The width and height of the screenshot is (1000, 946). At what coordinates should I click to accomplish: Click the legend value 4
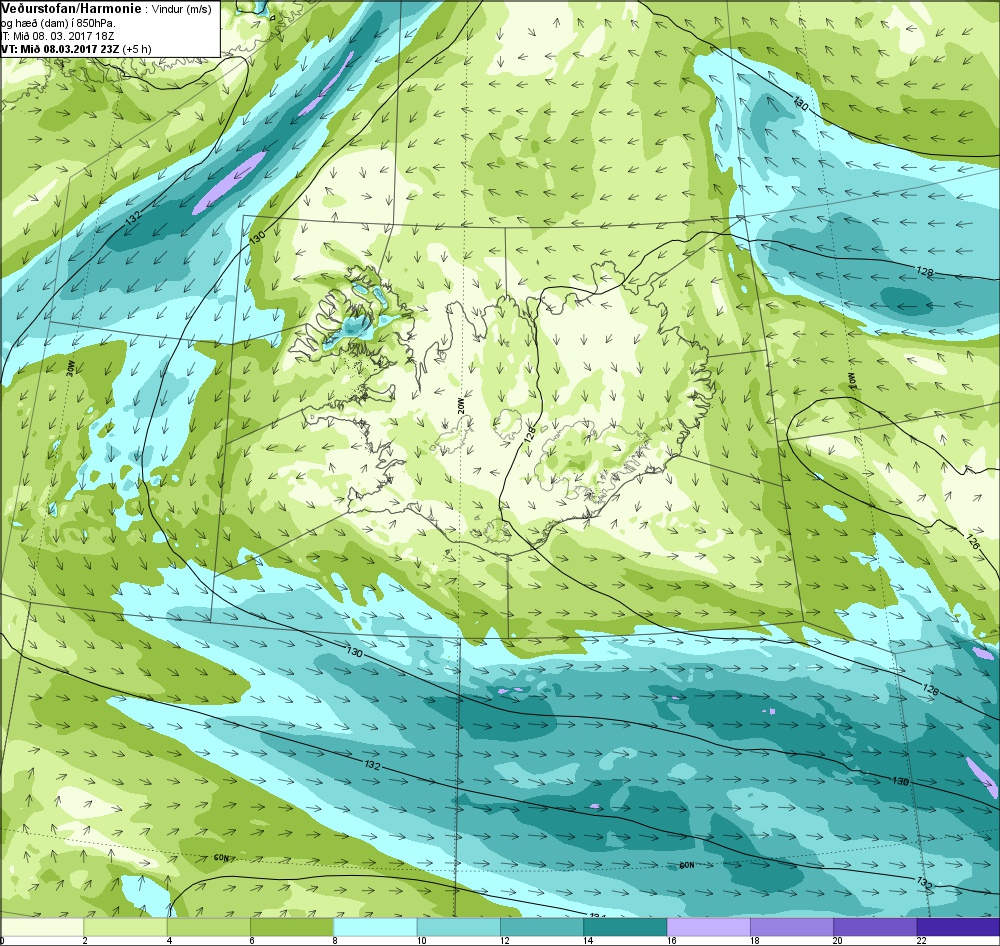coord(168,940)
